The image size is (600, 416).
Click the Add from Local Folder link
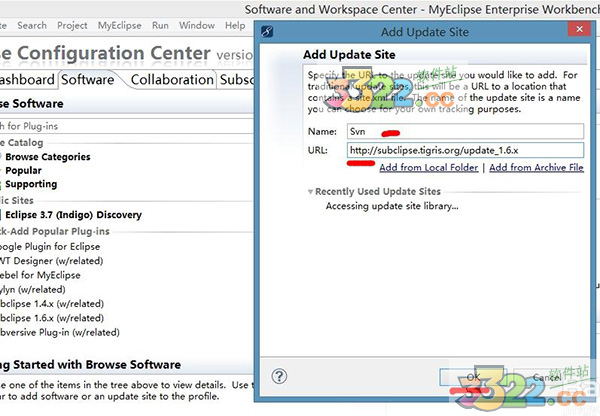coord(429,168)
